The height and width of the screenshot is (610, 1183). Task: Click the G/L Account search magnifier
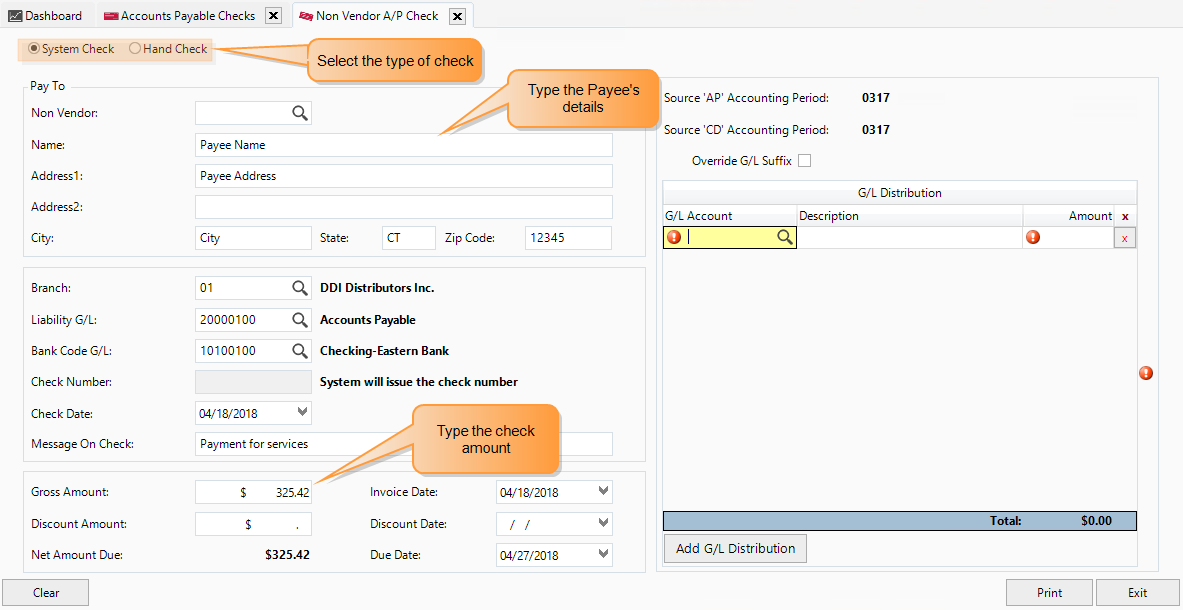(x=785, y=237)
